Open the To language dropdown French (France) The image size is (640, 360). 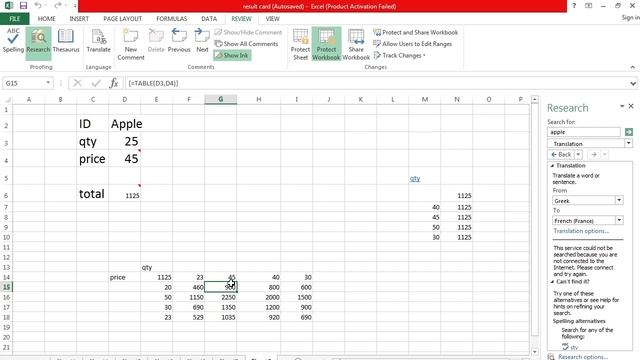619,220
